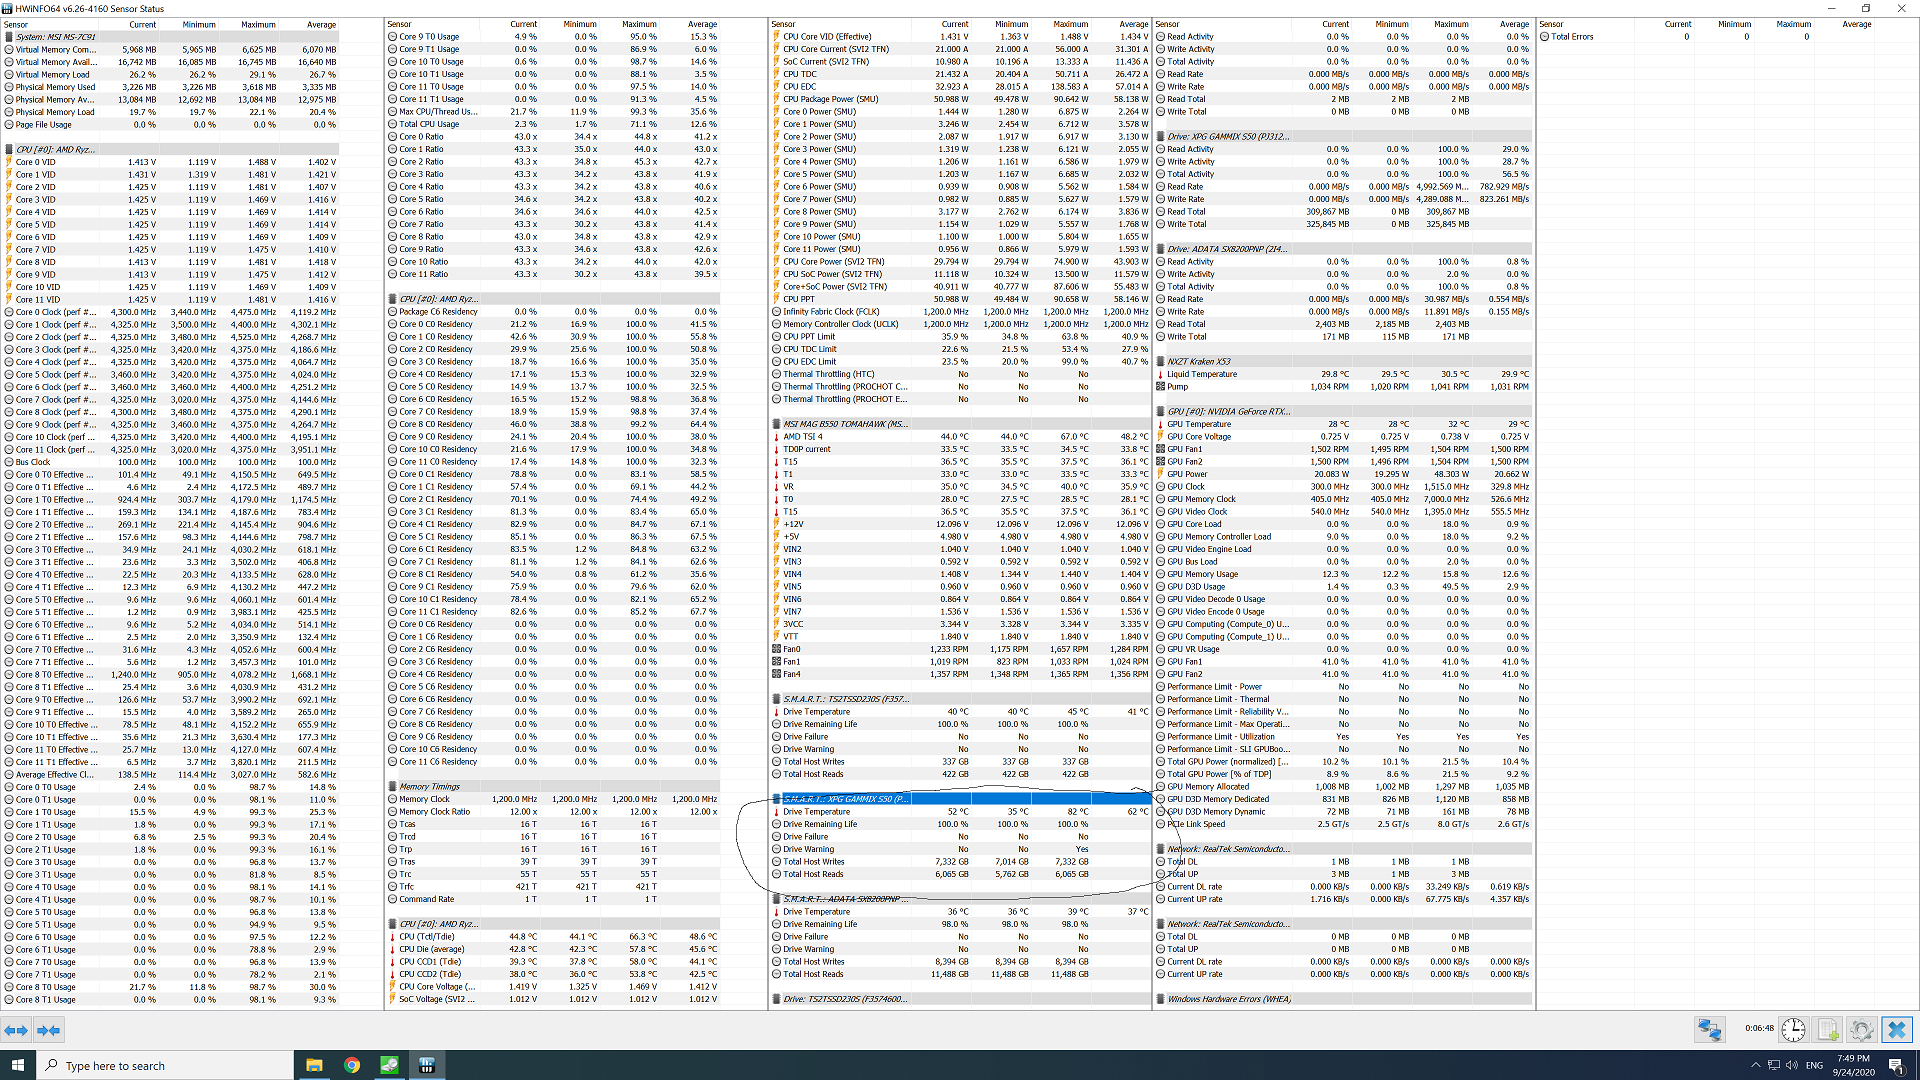Click the thermometer icon beside AMD TSI 4
The width and height of the screenshot is (1920, 1080).
coord(776,437)
